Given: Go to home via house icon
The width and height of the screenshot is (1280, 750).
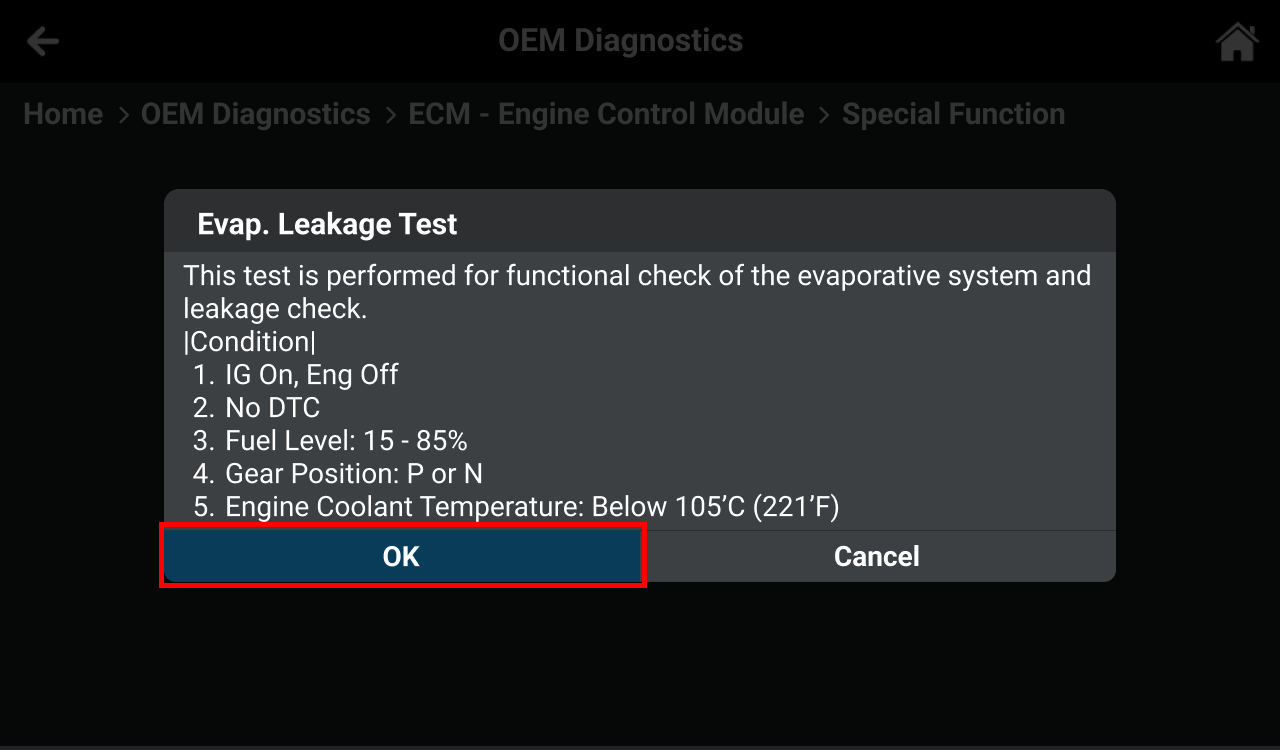Looking at the screenshot, I should pyautogui.click(x=1236, y=42).
